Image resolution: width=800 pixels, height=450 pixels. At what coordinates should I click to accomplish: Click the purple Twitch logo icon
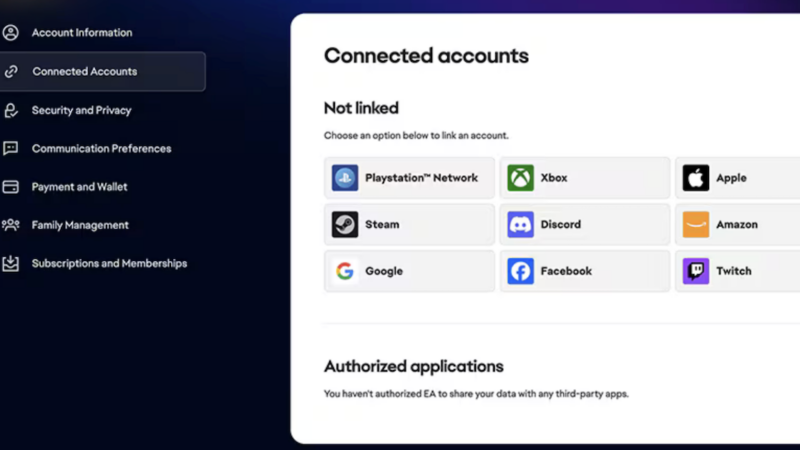pos(696,271)
